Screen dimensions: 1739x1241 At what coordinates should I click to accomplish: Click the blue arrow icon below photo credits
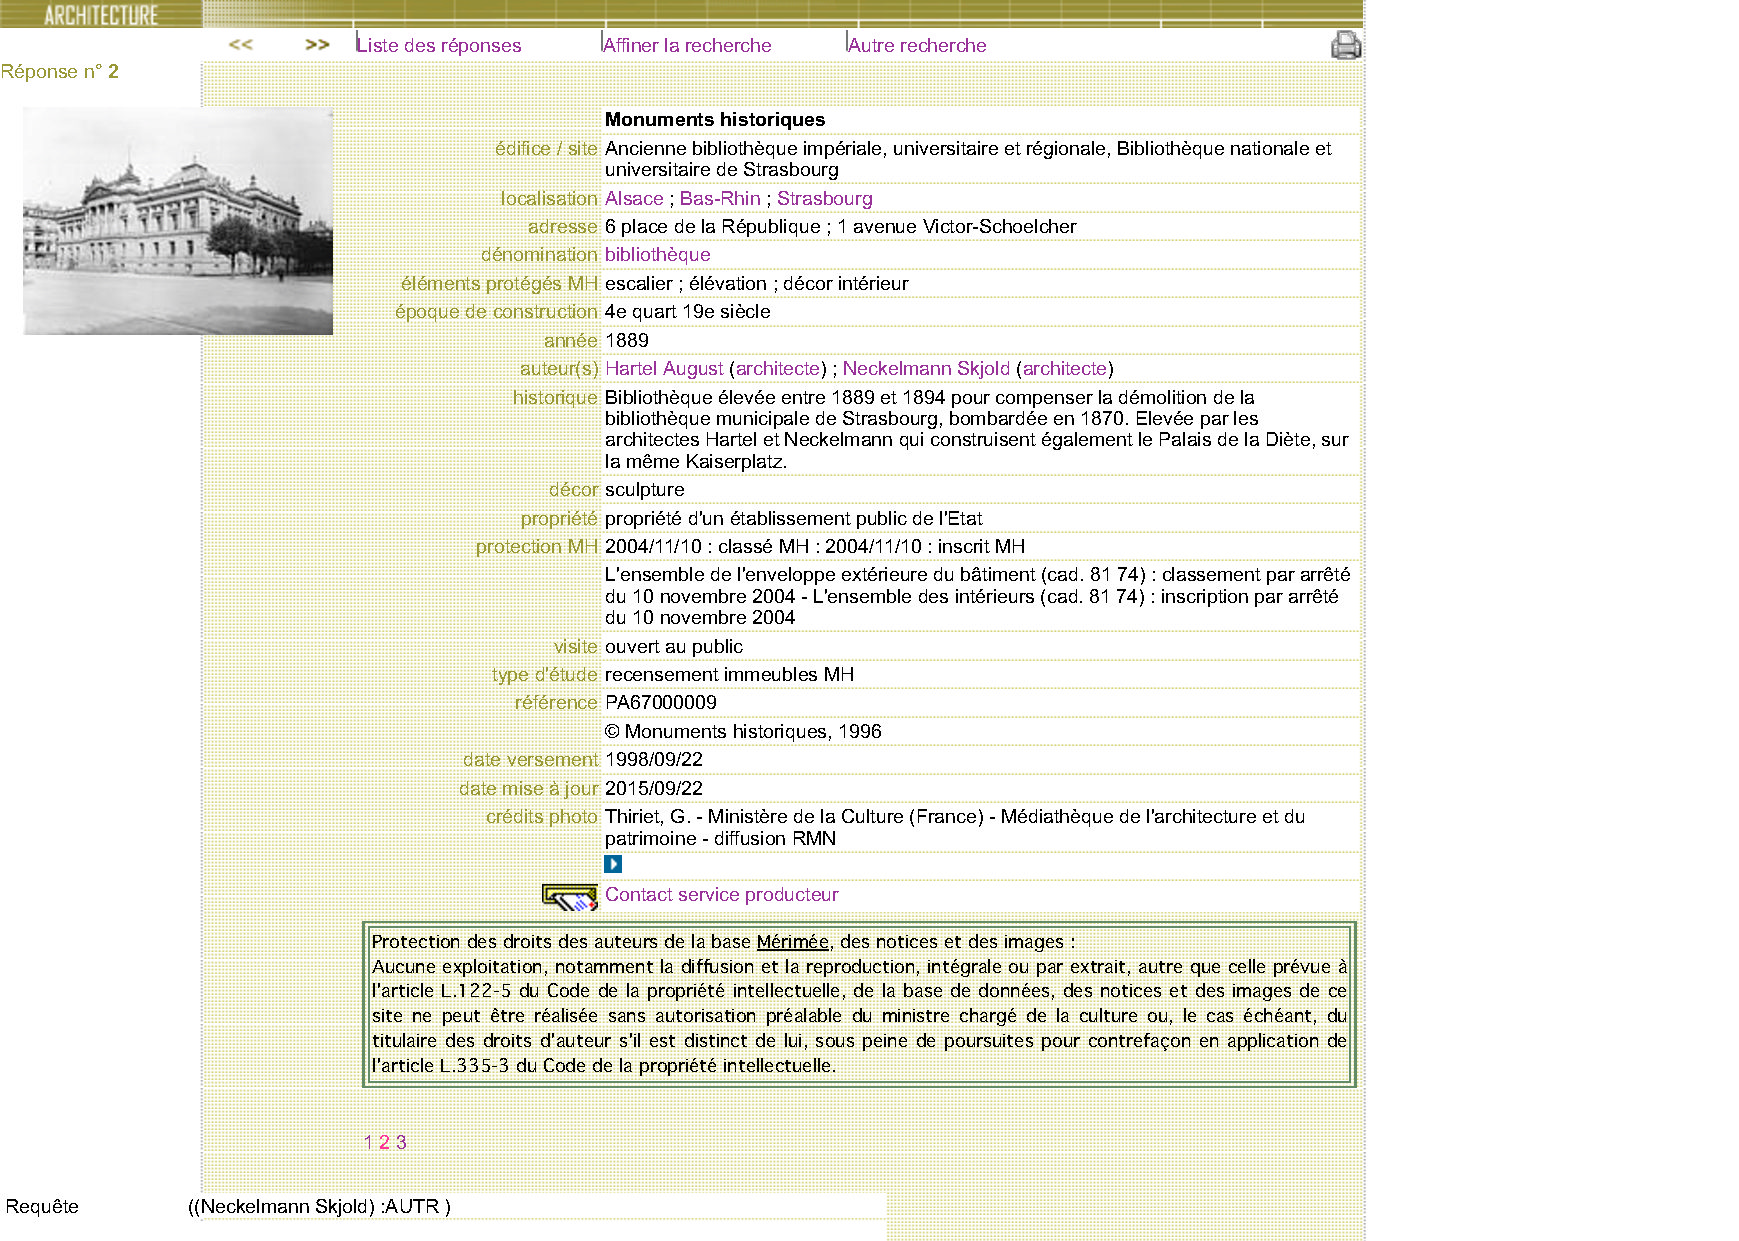pos(613,864)
